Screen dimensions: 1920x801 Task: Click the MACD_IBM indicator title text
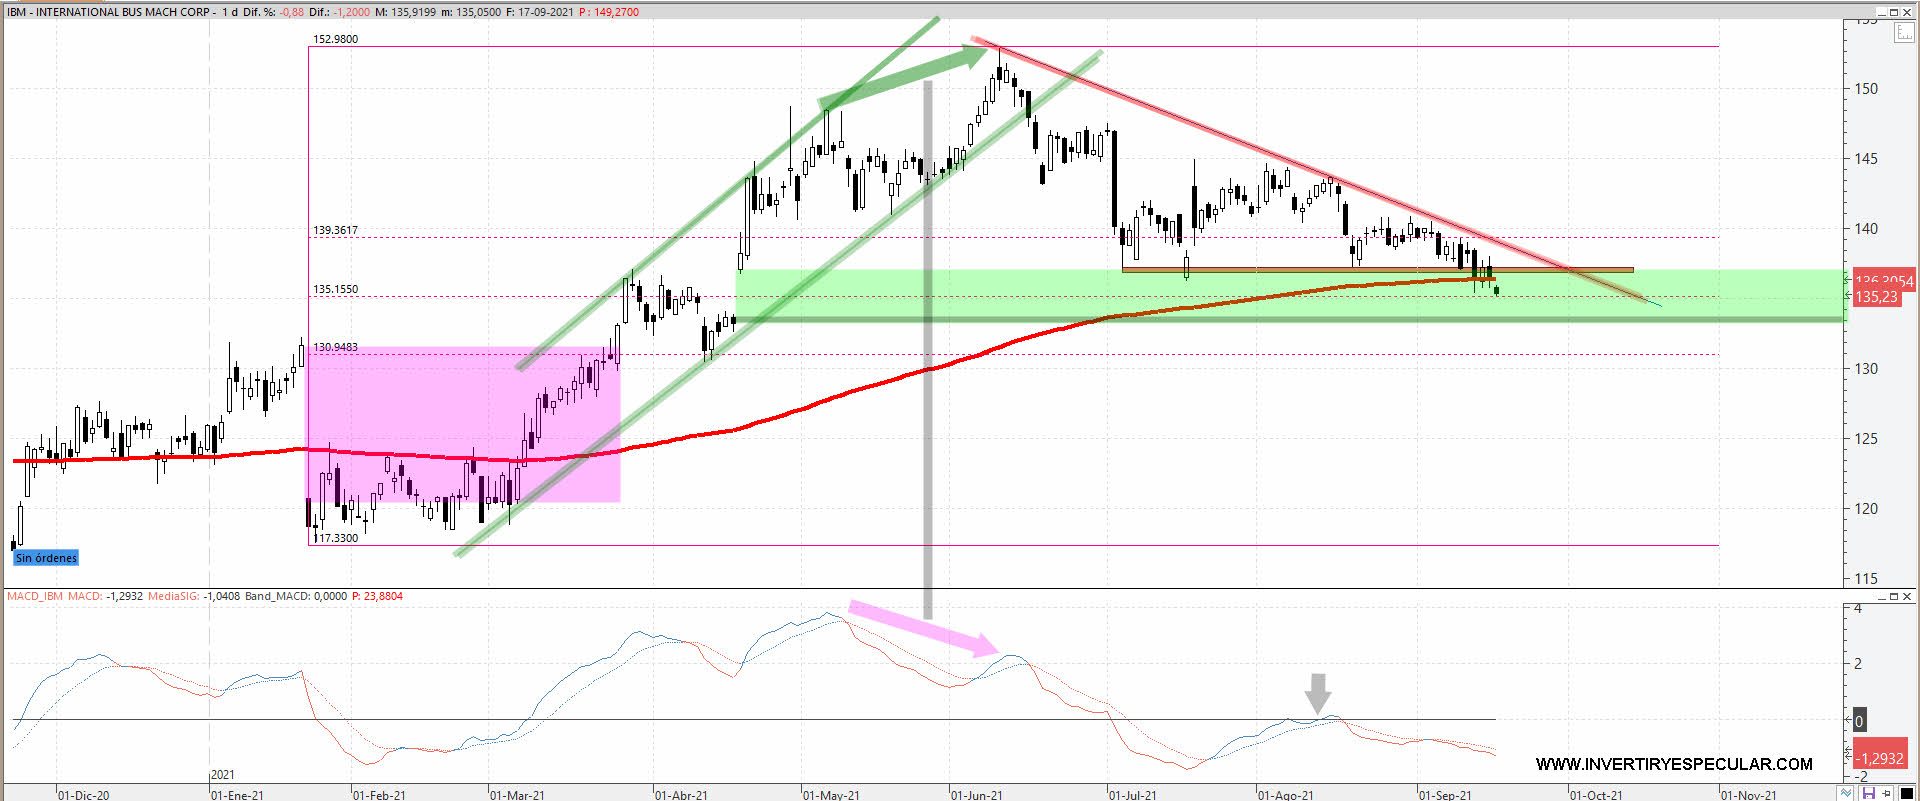tap(35, 596)
